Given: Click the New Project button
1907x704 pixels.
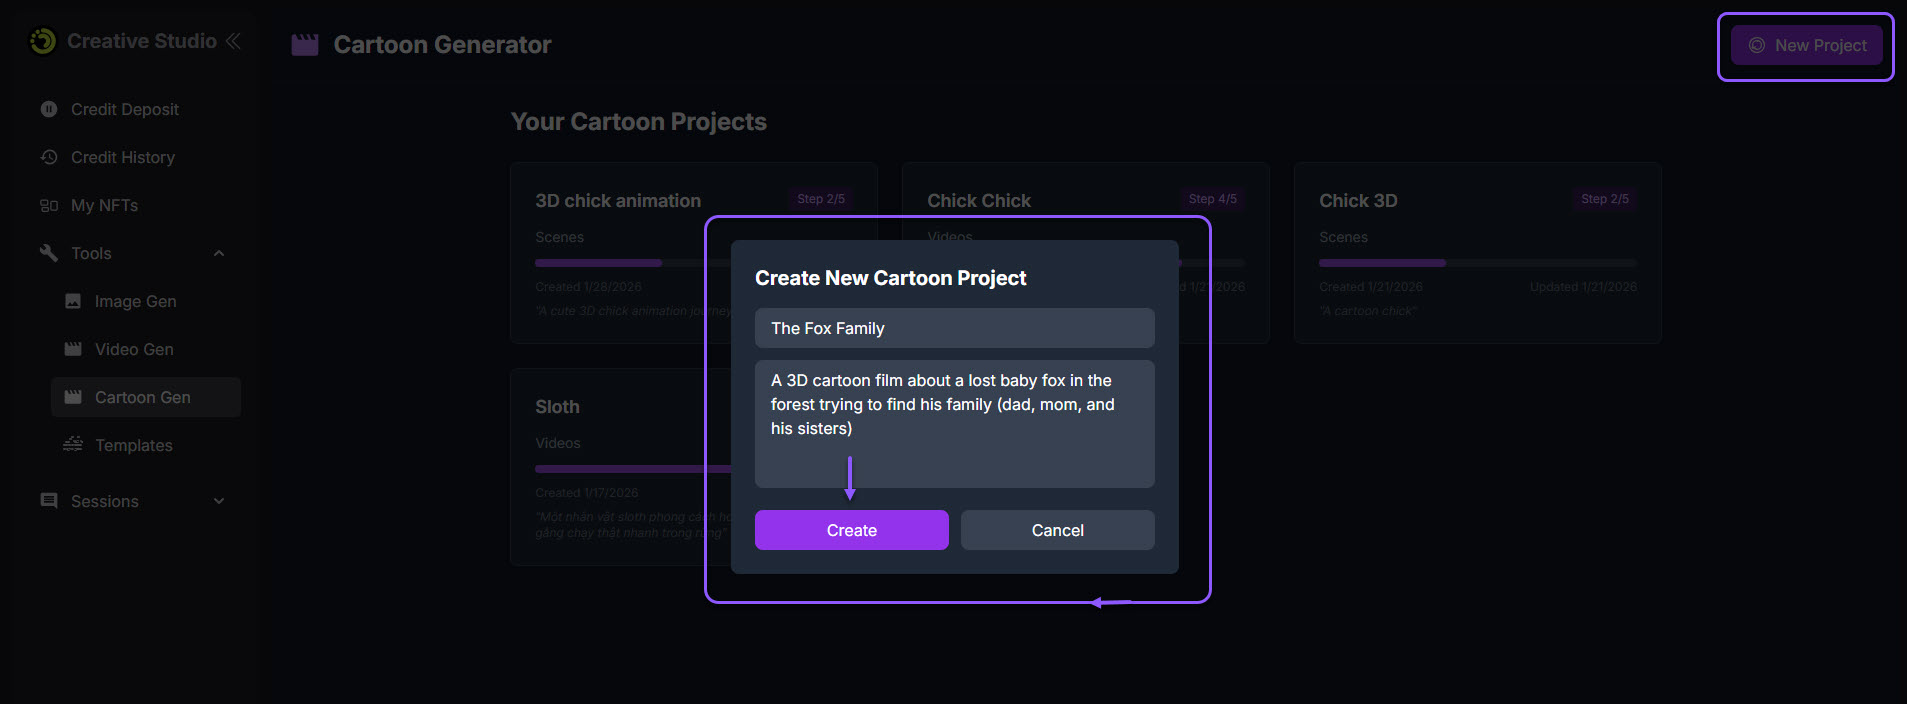Looking at the screenshot, I should (1806, 46).
